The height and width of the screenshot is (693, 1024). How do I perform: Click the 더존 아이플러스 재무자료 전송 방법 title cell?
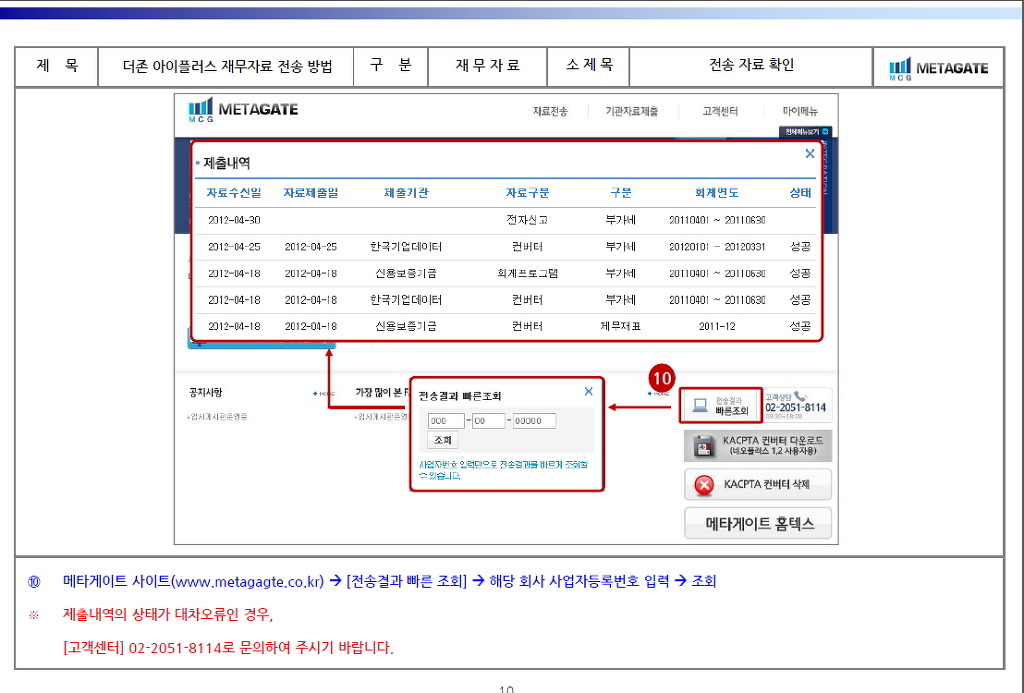click(x=226, y=67)
